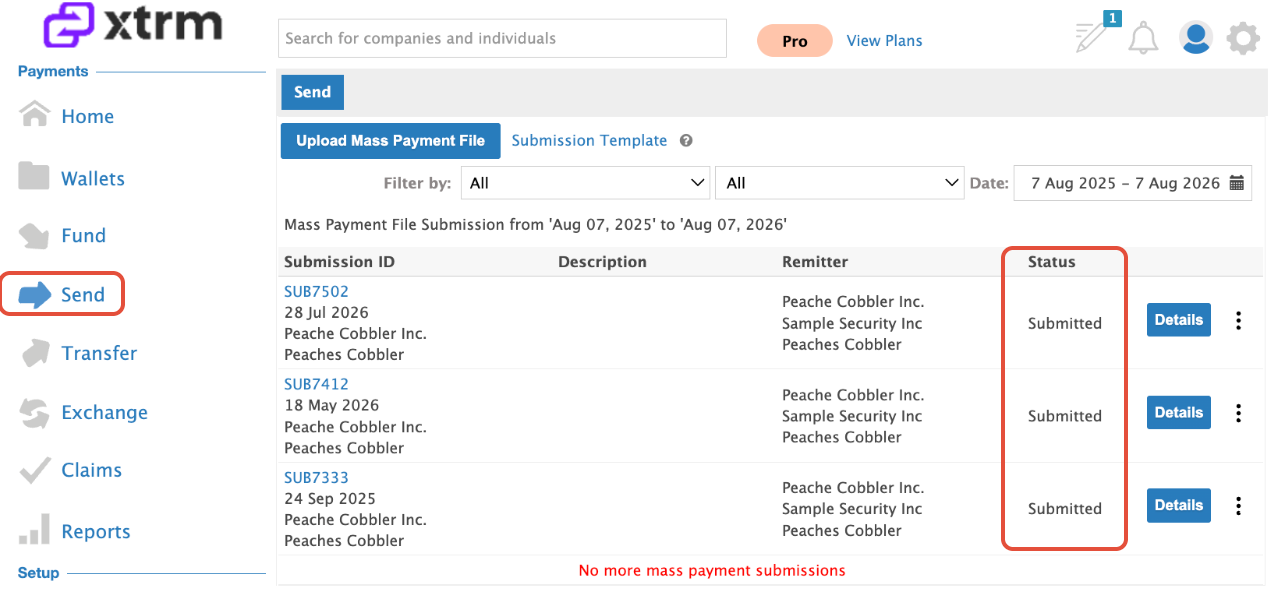Click the settings gear icon

(1243, 39)
